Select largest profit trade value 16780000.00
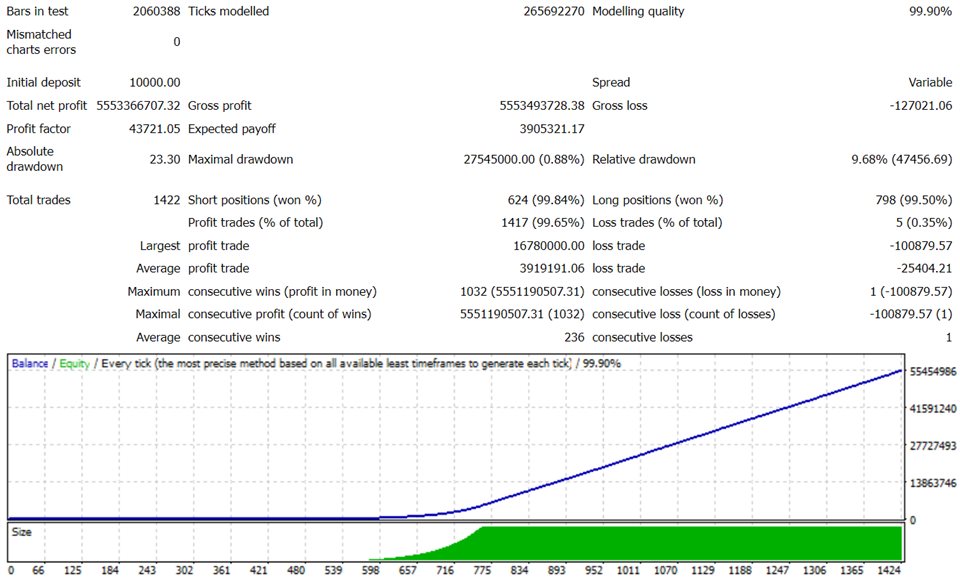This screenshot has height=581, width=960. [549, 246]
